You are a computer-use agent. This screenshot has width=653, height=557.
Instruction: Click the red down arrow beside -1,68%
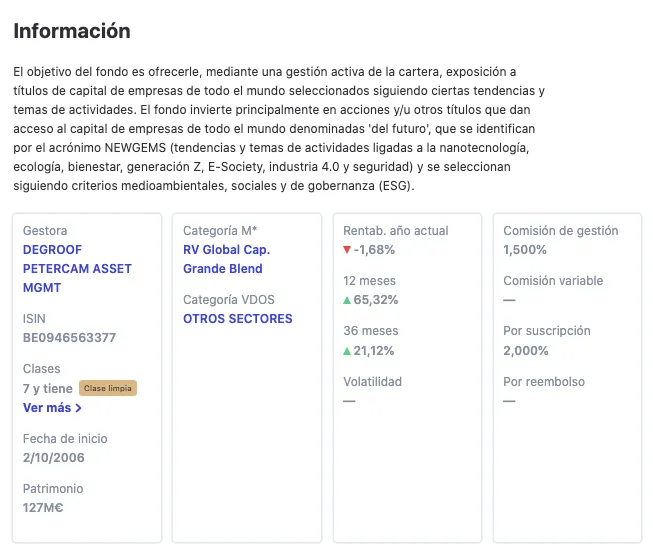[347, 250]
